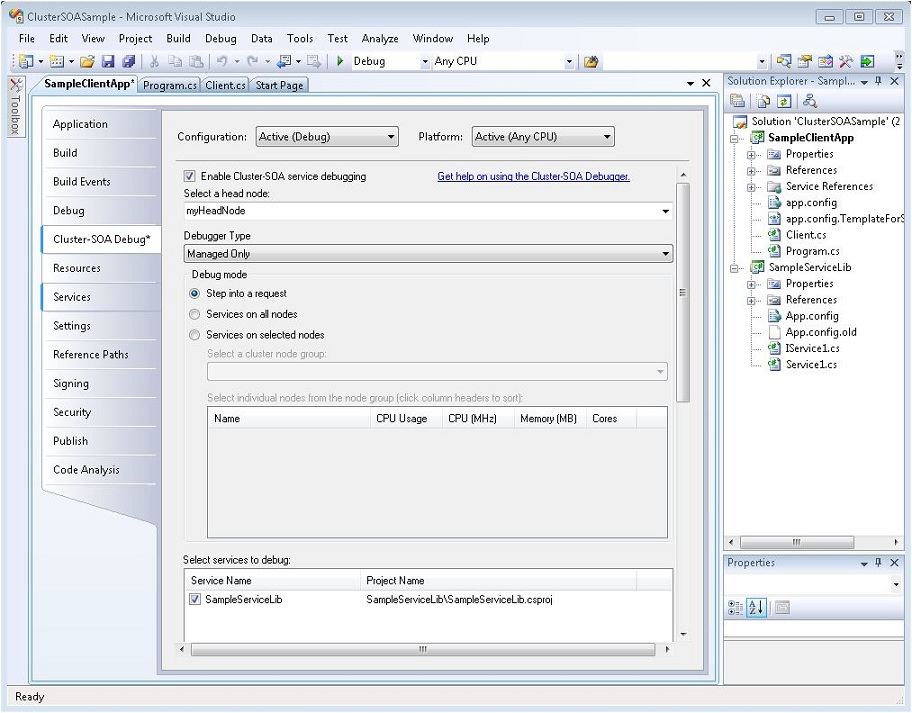Open the Analyze menu
The width and height of the screenshot is (912, 713).
(380, 38)
